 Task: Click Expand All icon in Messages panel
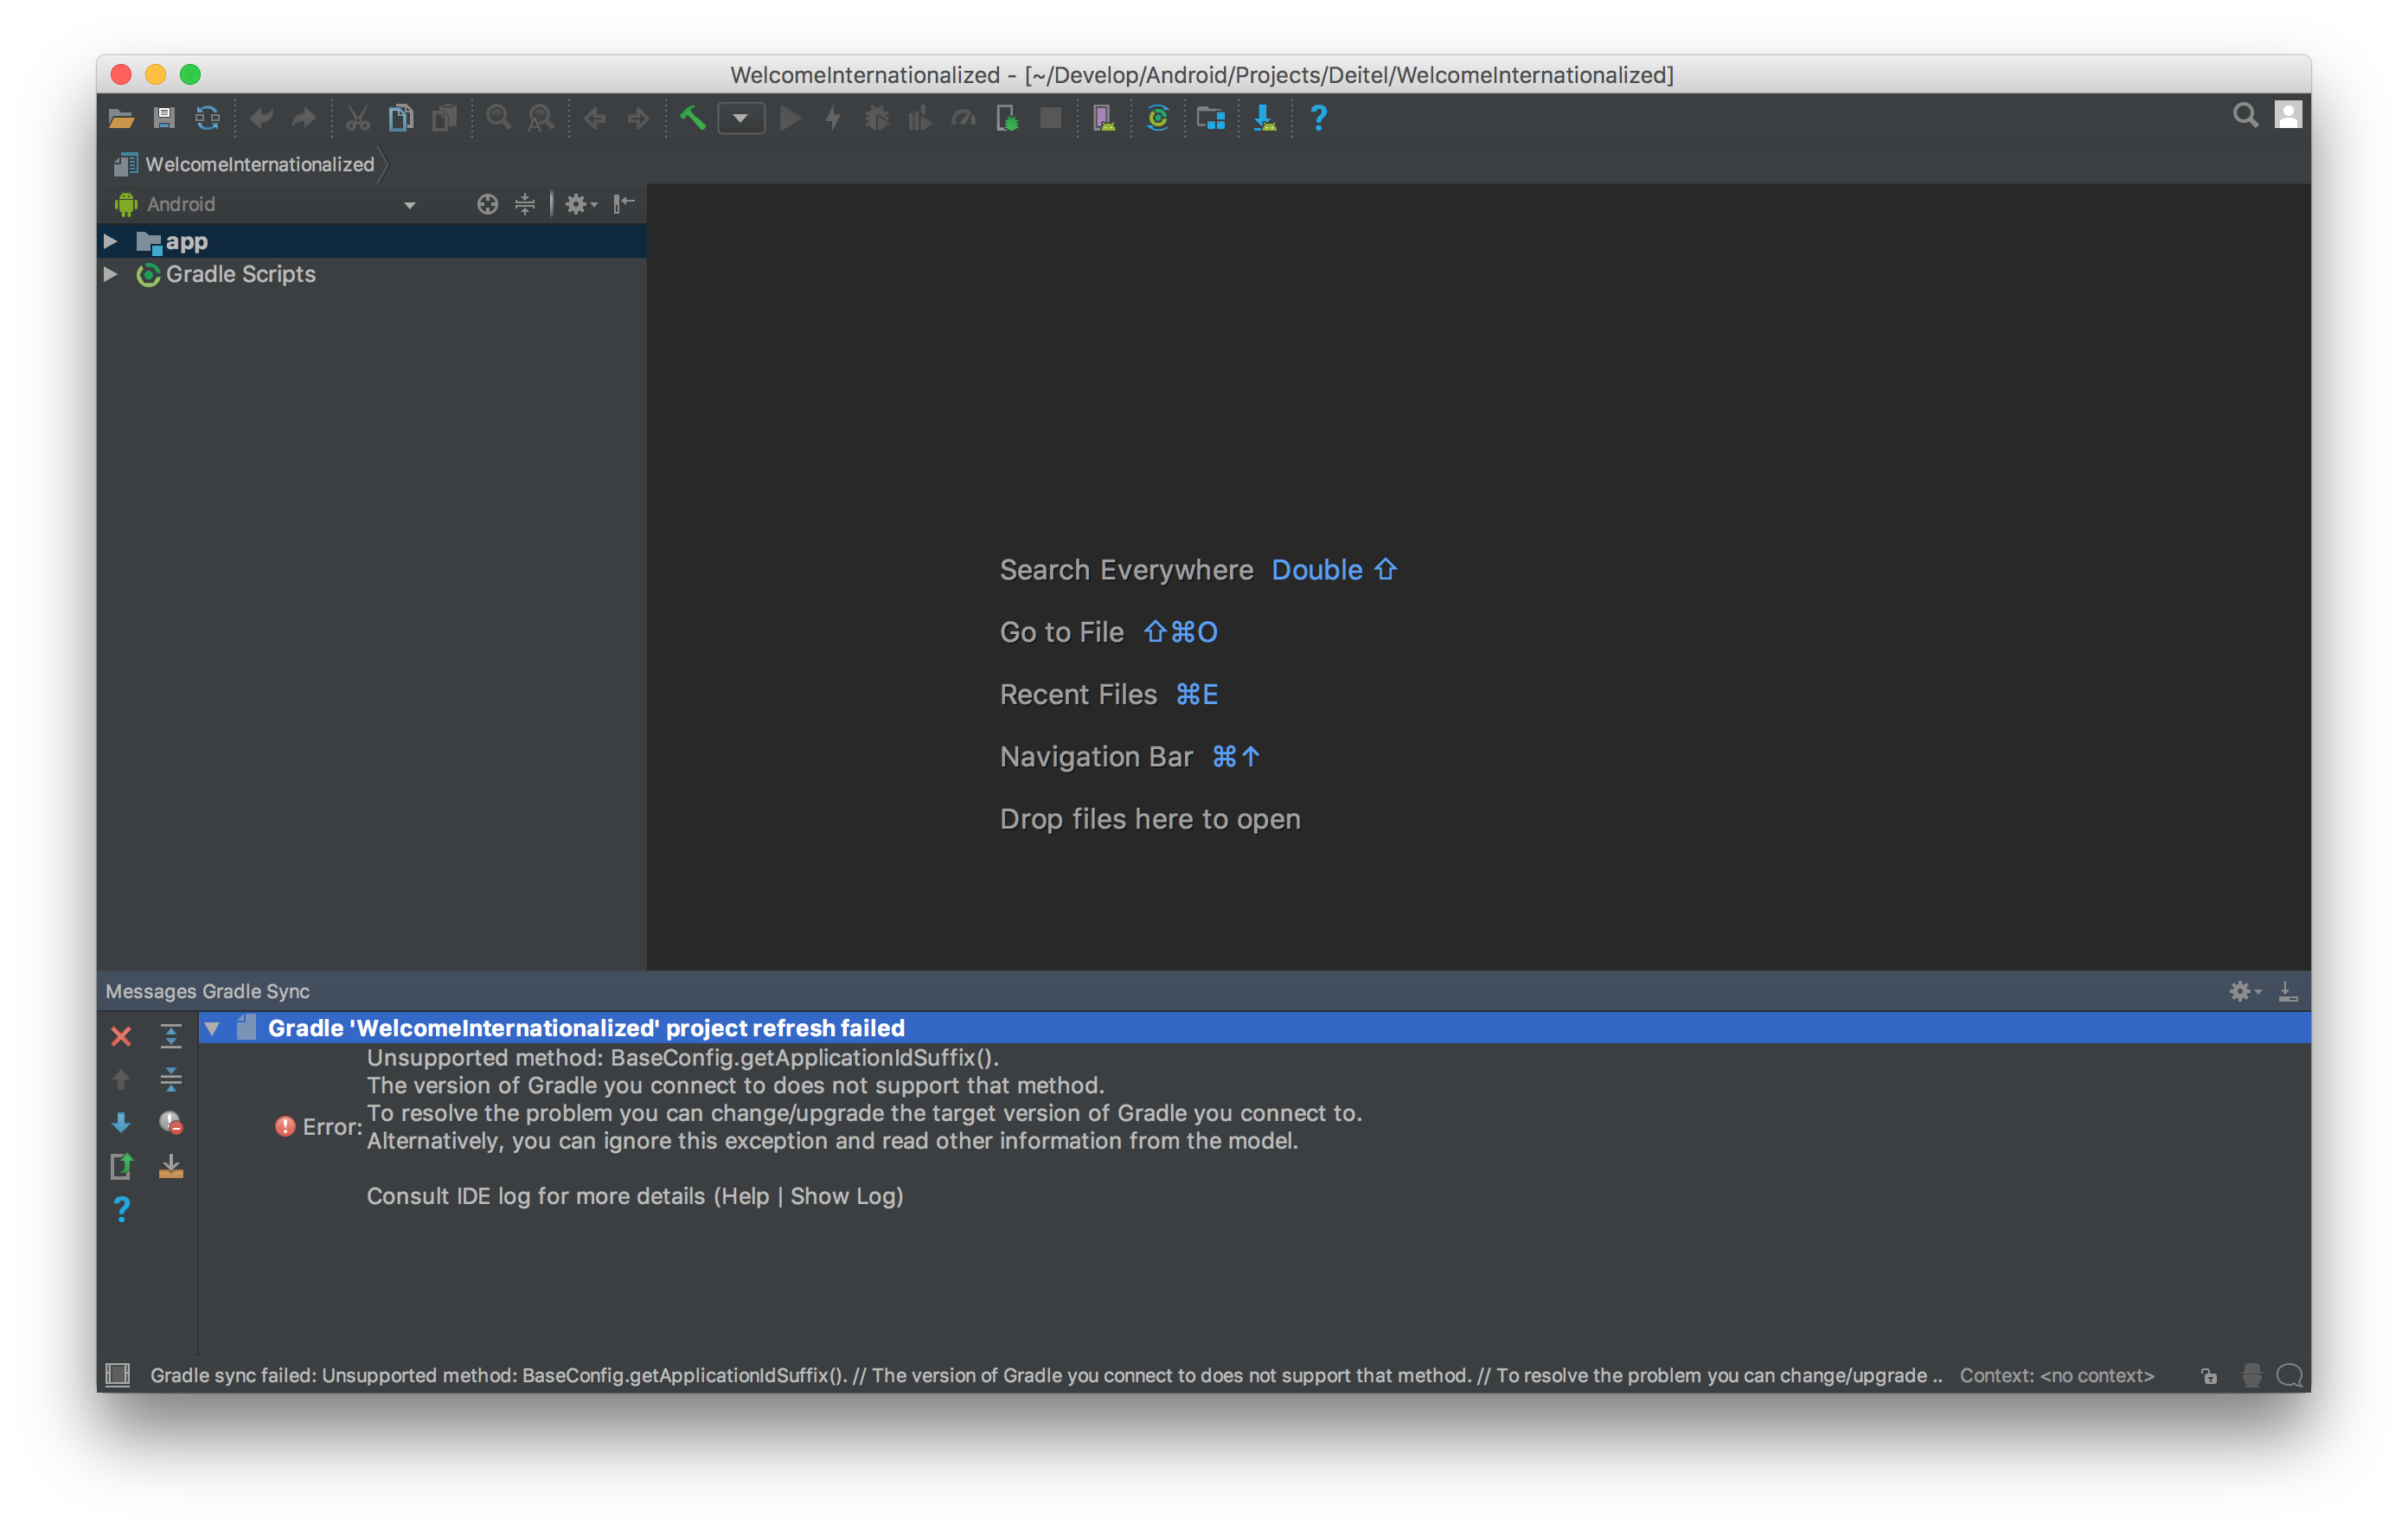(x=171, y=1036)
